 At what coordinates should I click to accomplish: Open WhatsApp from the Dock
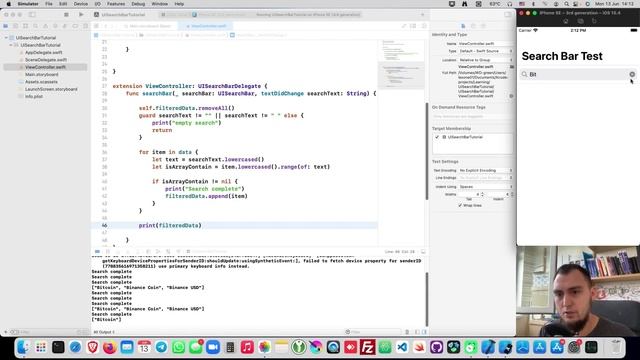pos(178,347)
